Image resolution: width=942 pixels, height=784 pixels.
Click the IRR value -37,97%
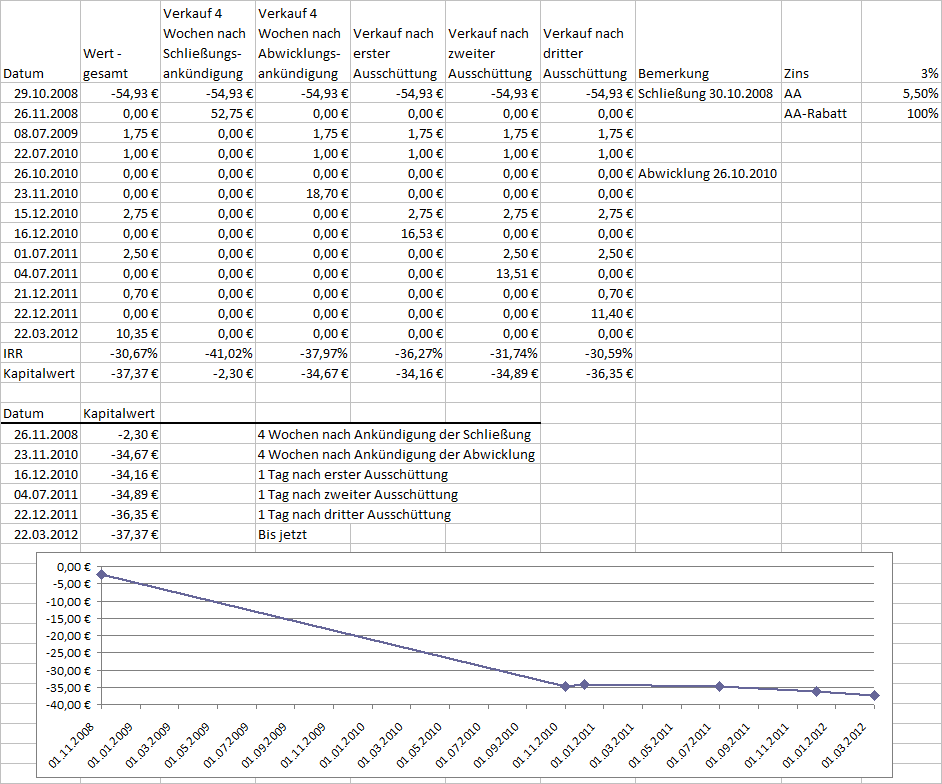coord(303,353)
